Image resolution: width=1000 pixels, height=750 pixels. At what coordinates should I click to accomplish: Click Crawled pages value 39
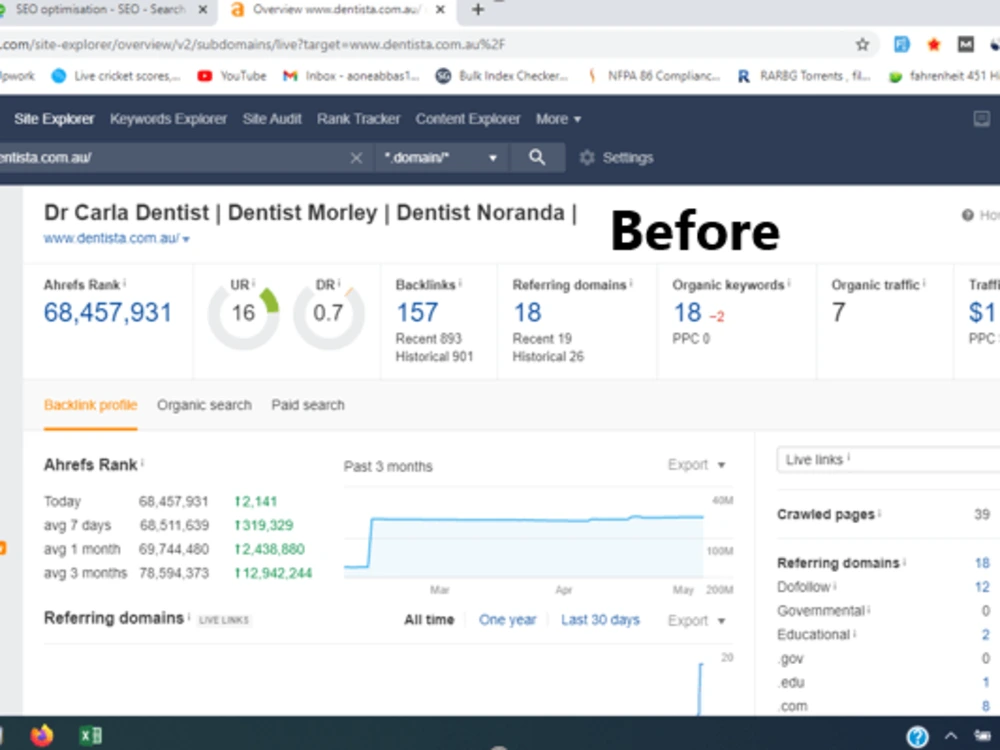click(x=982, y=515)
